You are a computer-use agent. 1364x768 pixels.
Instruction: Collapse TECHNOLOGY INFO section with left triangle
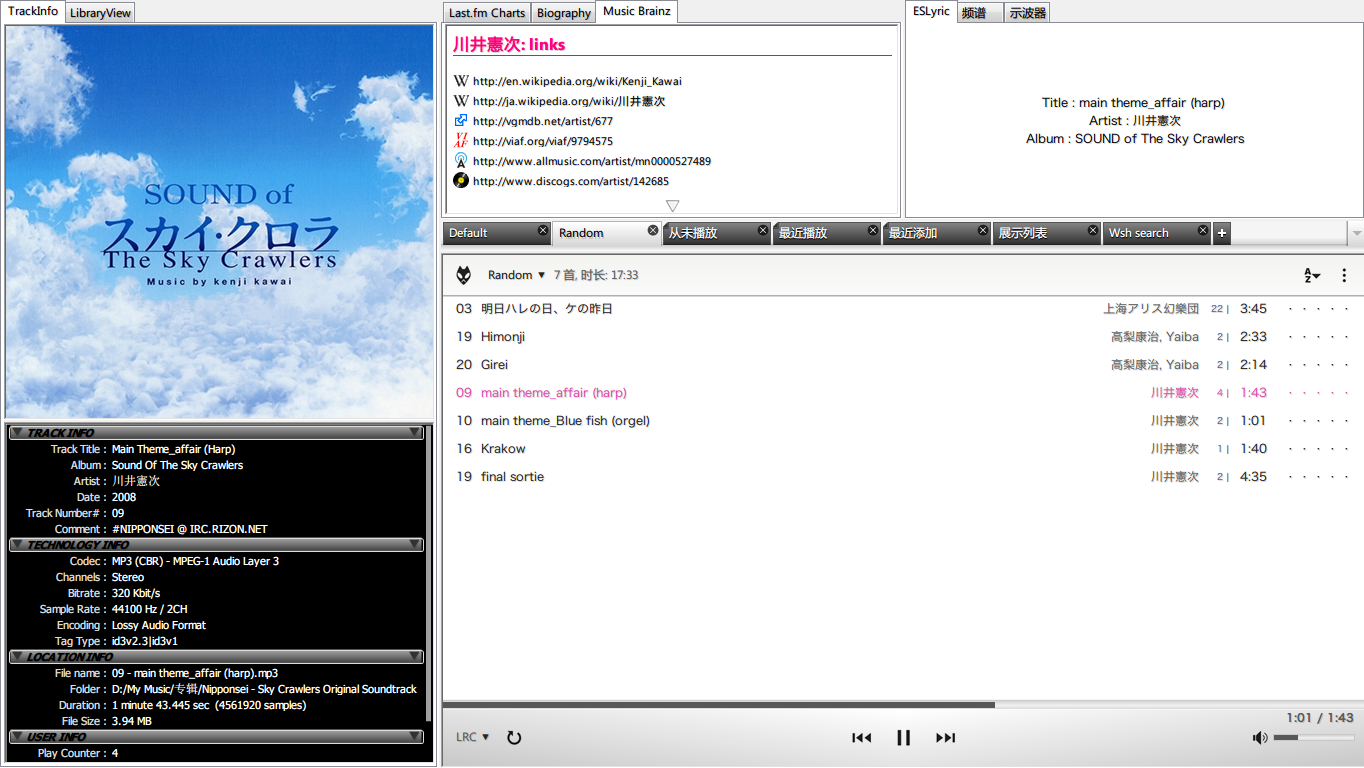click(17, 545)
